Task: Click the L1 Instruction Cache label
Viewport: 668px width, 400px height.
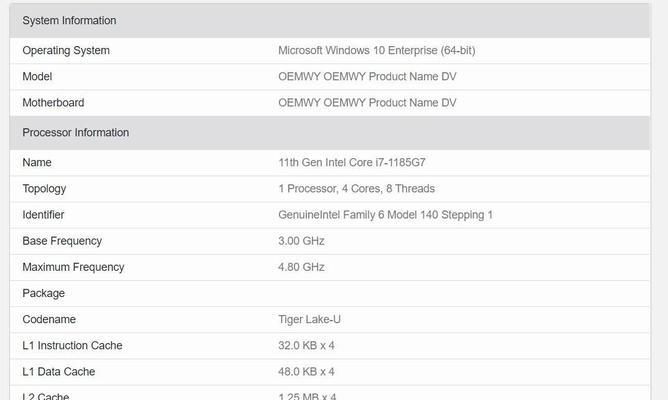Action: [x=72, y=345]
